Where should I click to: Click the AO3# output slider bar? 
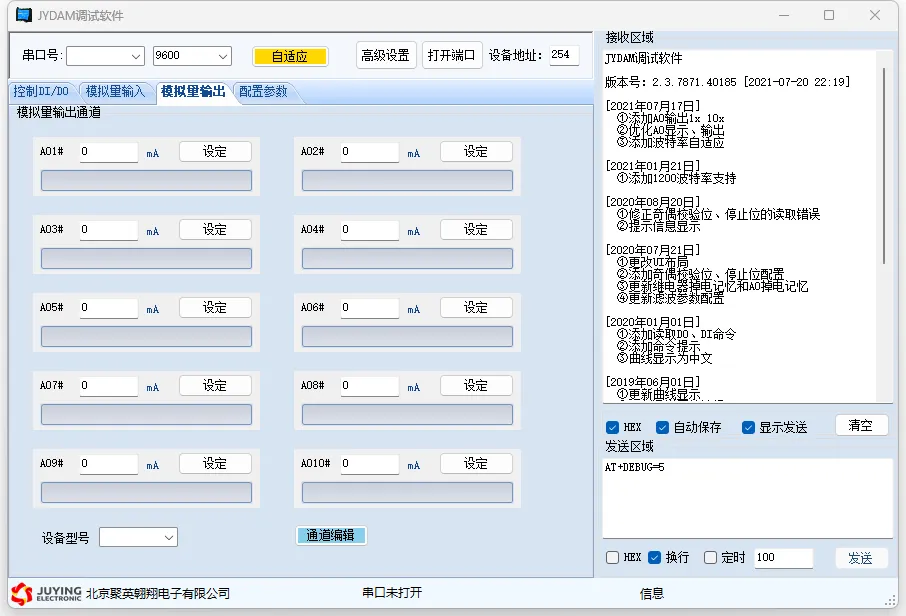pos(146,258)
